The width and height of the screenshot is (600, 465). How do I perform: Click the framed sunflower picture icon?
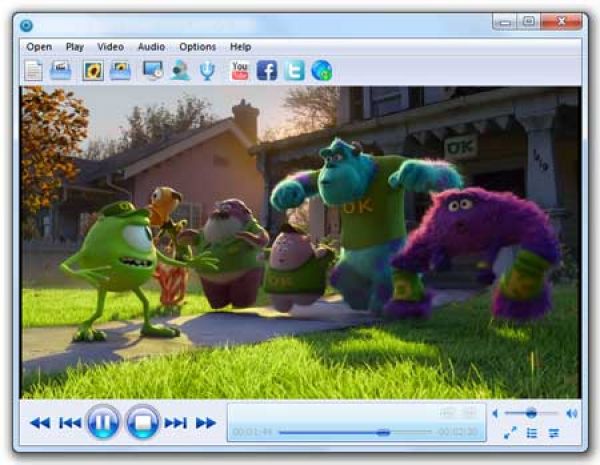(93, 71)
